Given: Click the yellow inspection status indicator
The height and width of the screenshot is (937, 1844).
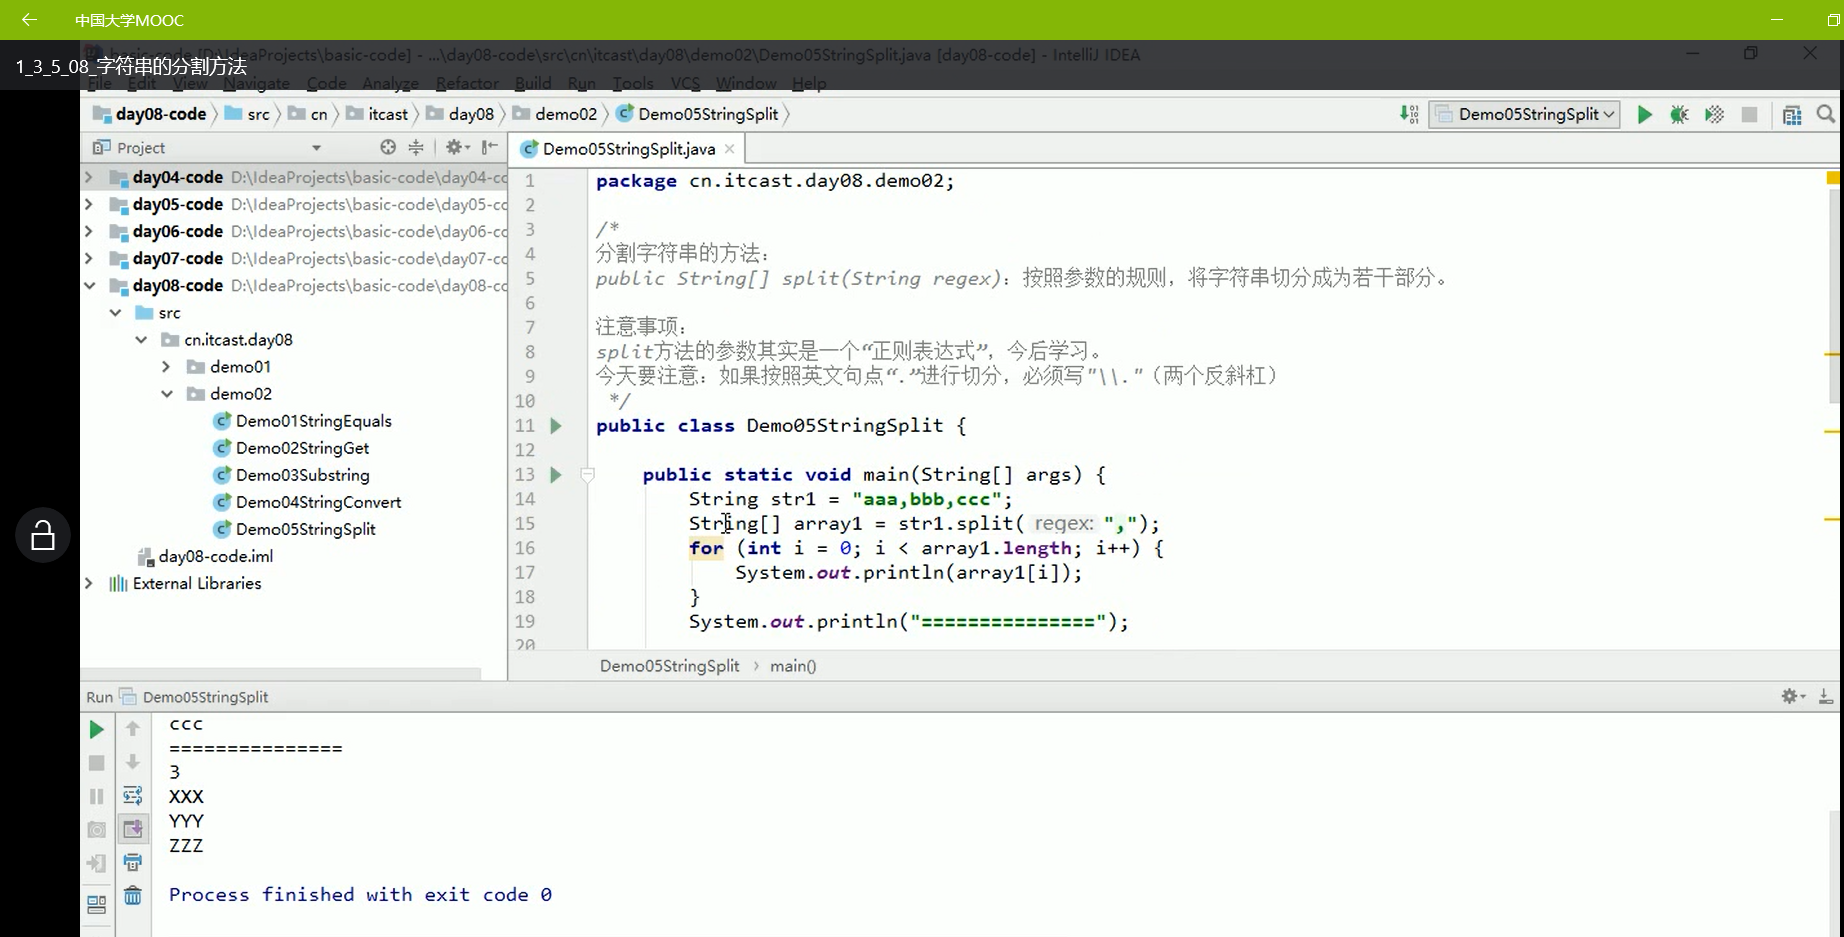Looking at the screenshot, I should point(1833,178).
